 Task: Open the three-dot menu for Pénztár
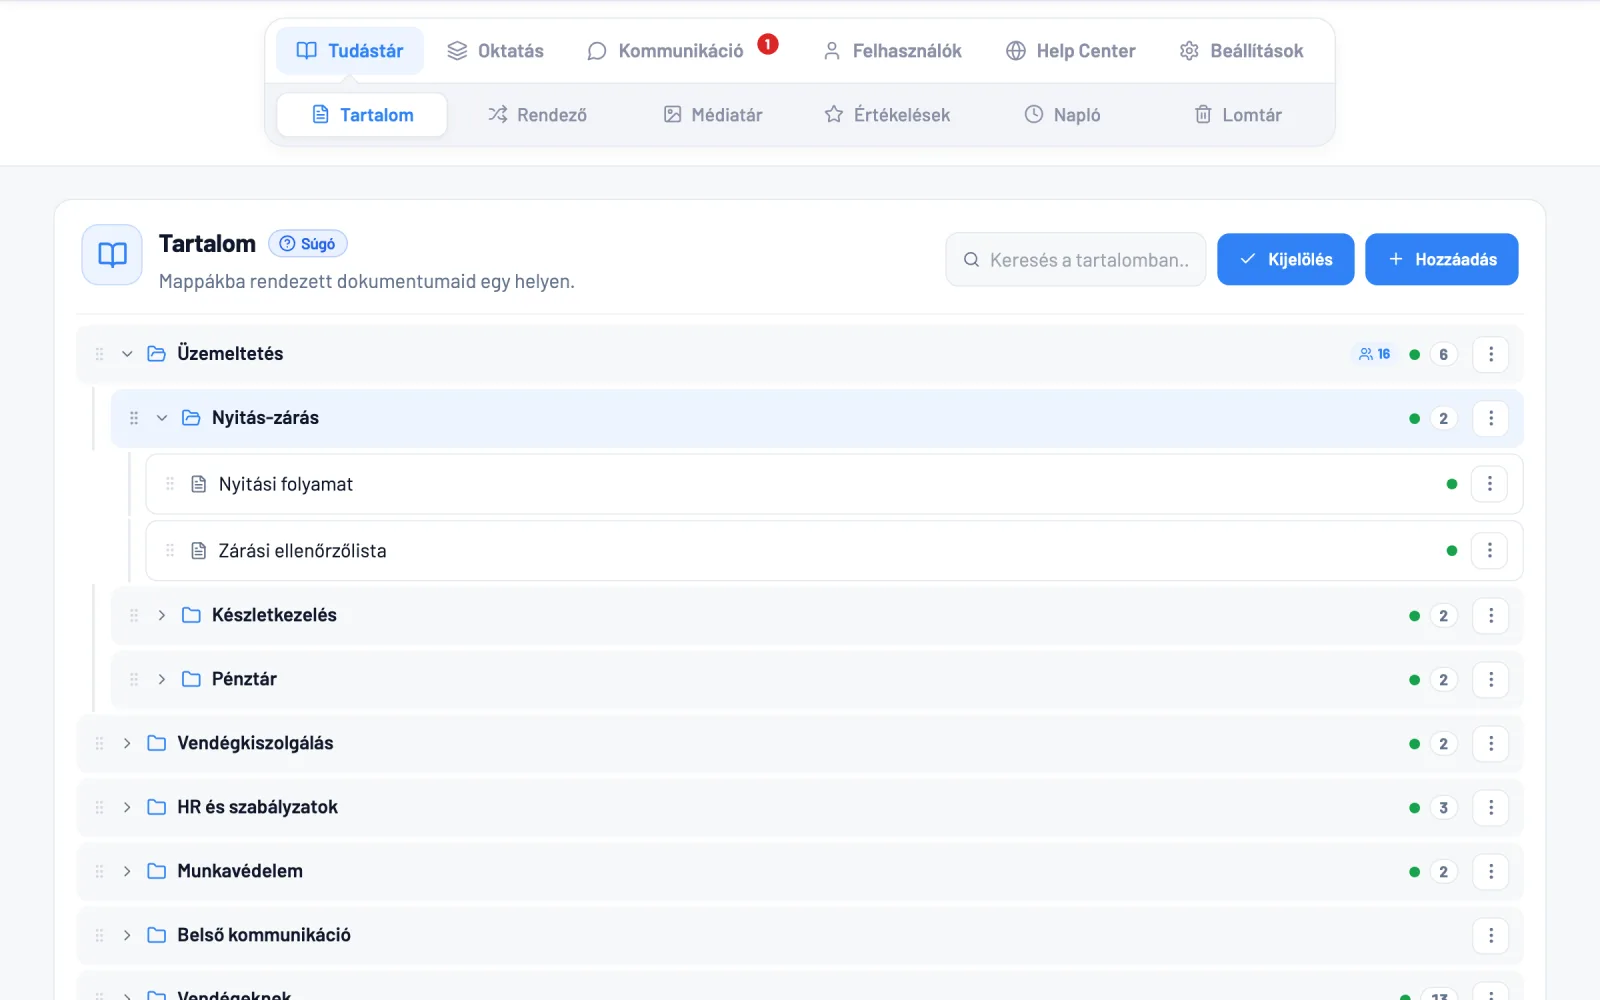(1490, 679)
